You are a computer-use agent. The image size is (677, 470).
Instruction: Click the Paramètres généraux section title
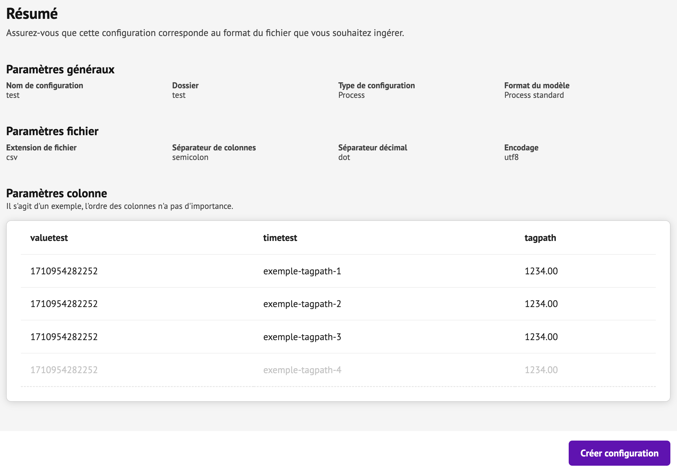pos(60,70)
